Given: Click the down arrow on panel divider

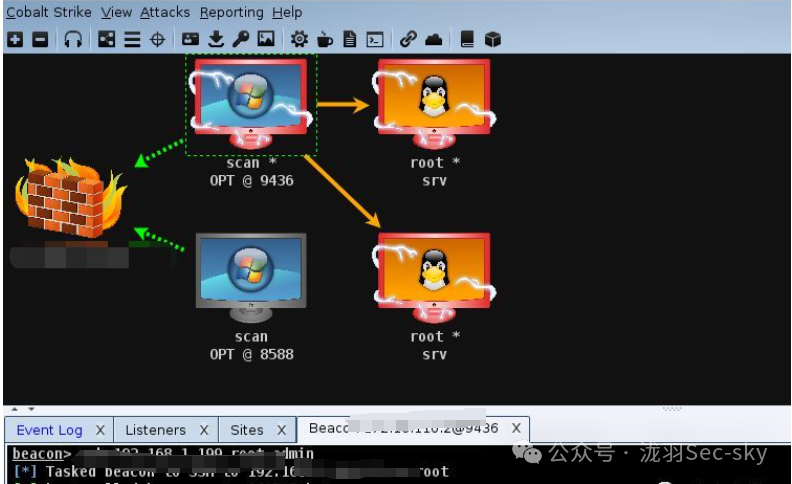Looking at the screenshot, I should click(x=31, y=409).
